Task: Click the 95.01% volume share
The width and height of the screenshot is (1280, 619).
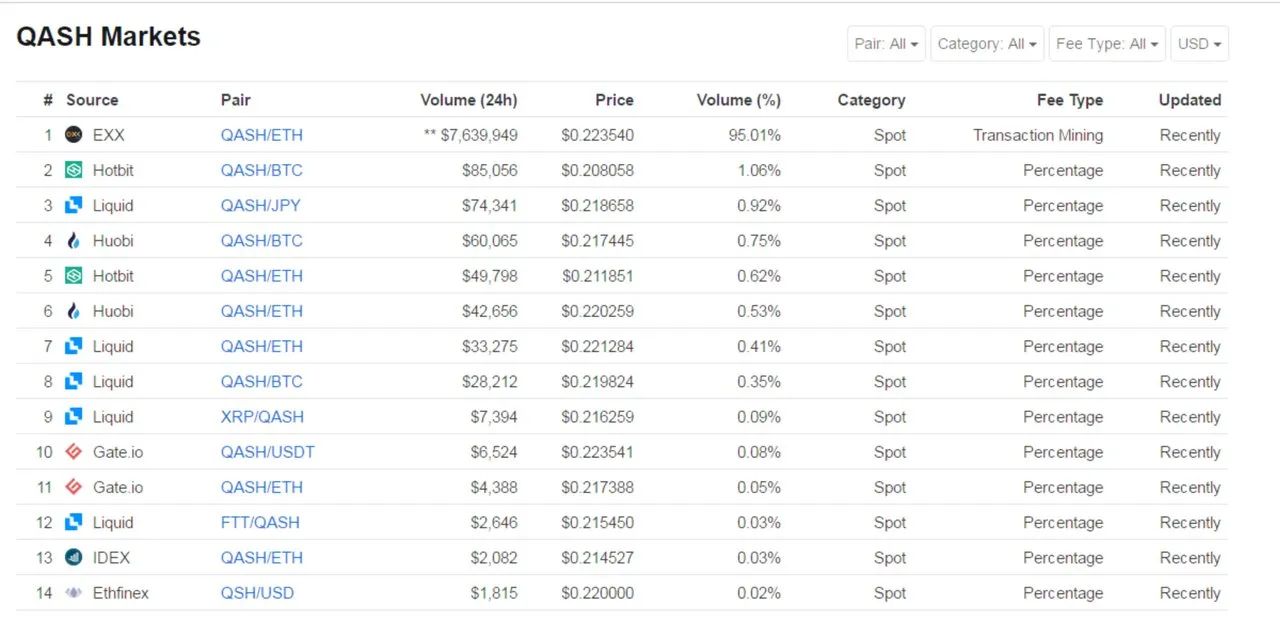Action: (x=755, y=135)
